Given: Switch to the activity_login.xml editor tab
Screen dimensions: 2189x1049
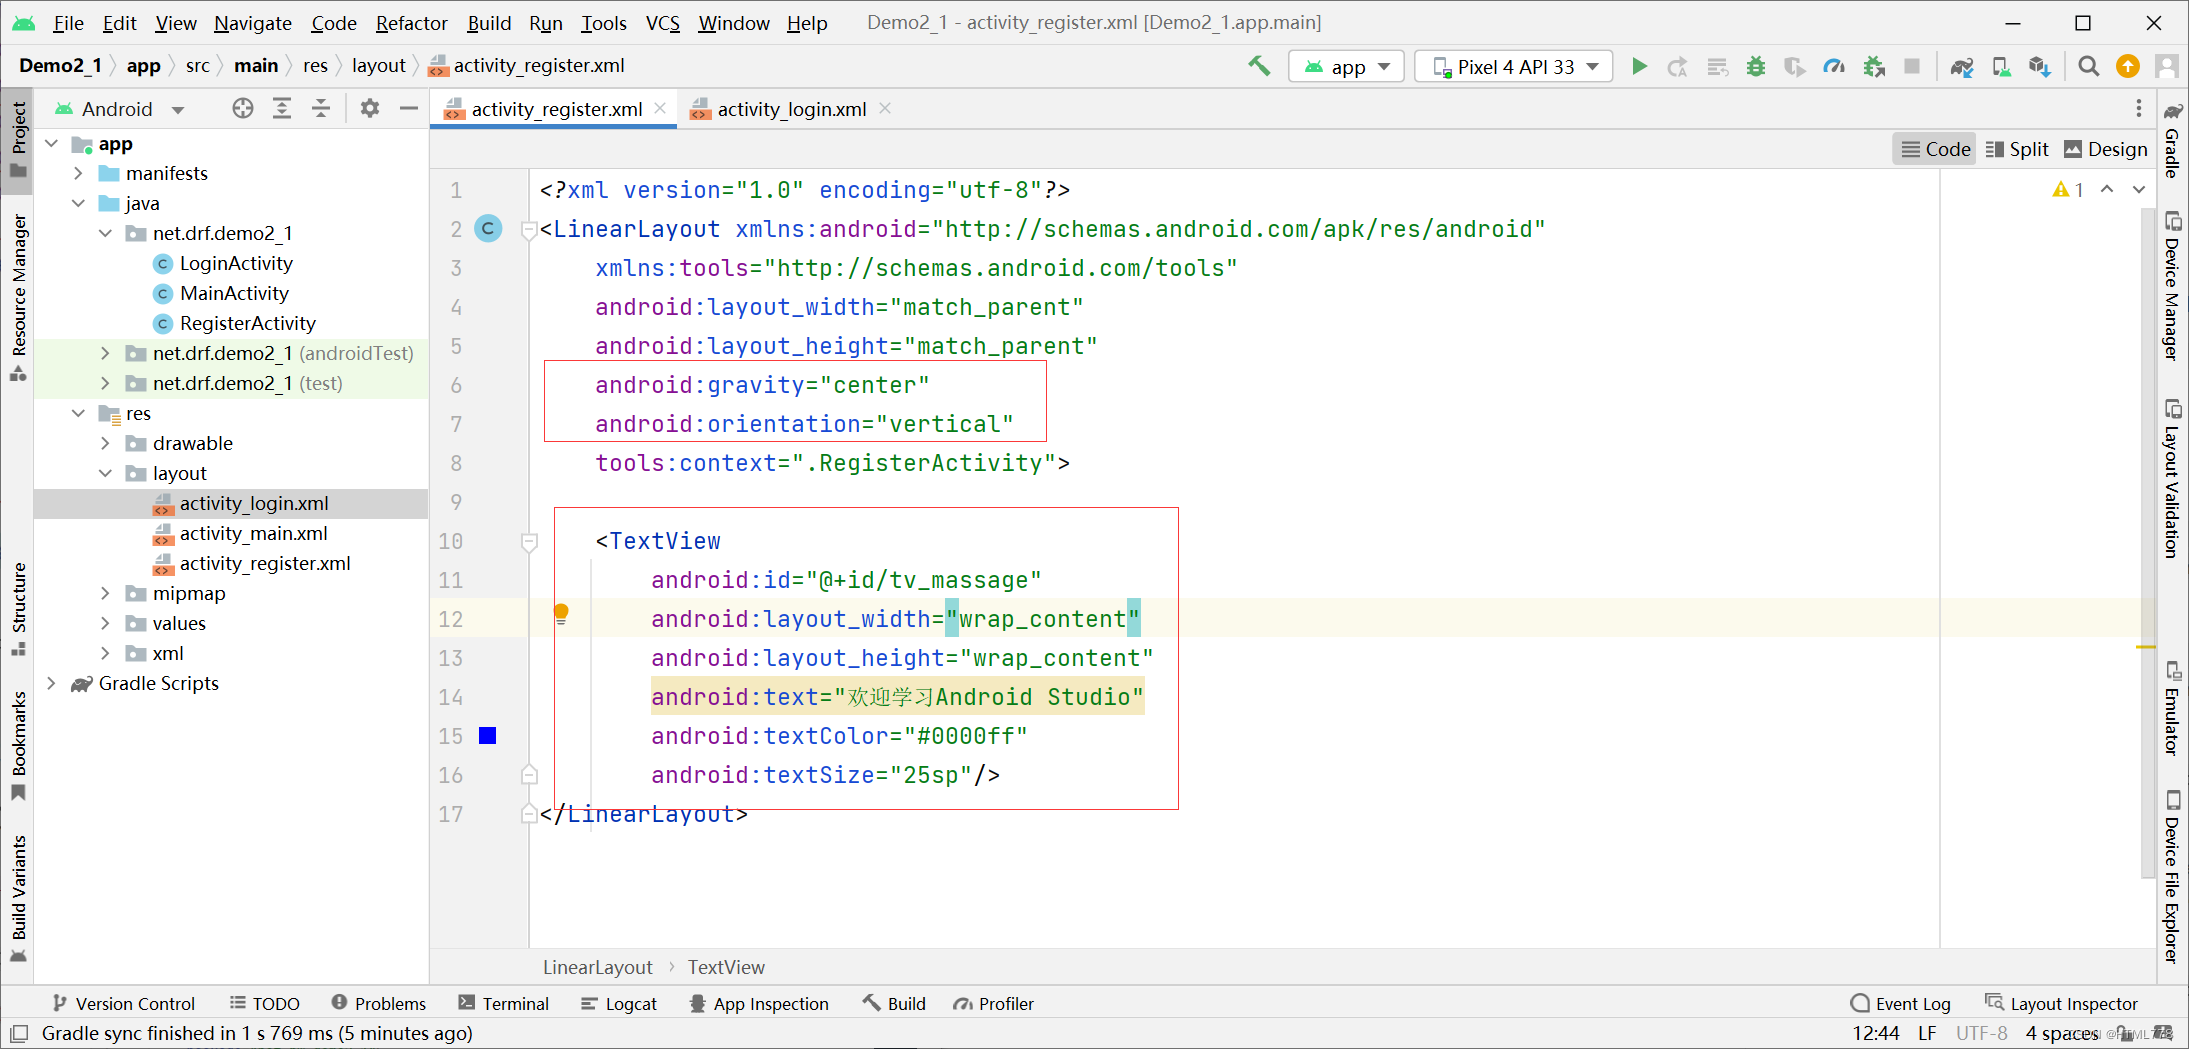Looking at the screenshot, I should (x=791, y=109).
